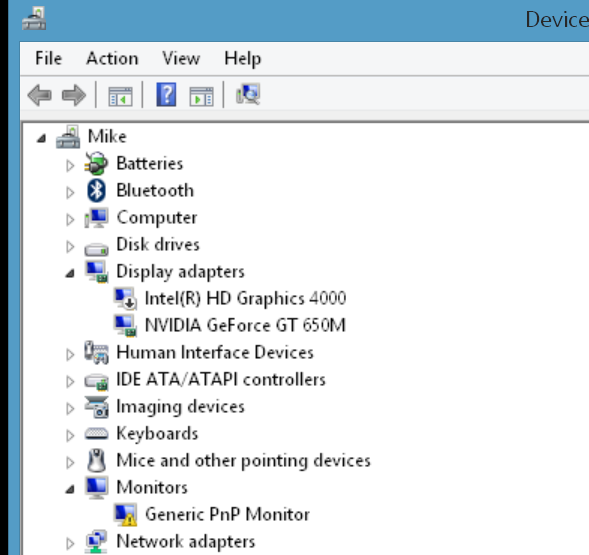Click the Disk drives category icon
589x555 pixels.
[x=97, y=249]
